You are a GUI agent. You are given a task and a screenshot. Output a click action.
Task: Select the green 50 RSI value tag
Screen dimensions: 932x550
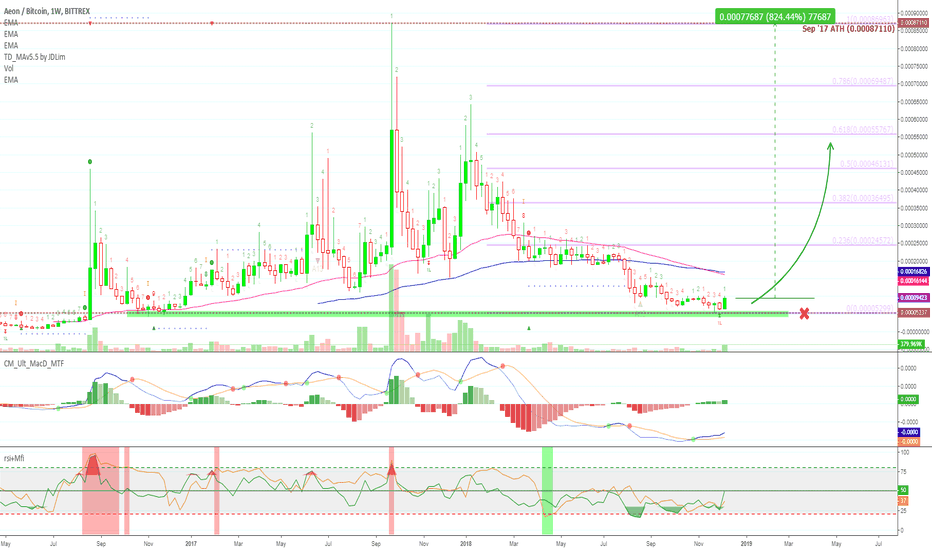(903, 490)
